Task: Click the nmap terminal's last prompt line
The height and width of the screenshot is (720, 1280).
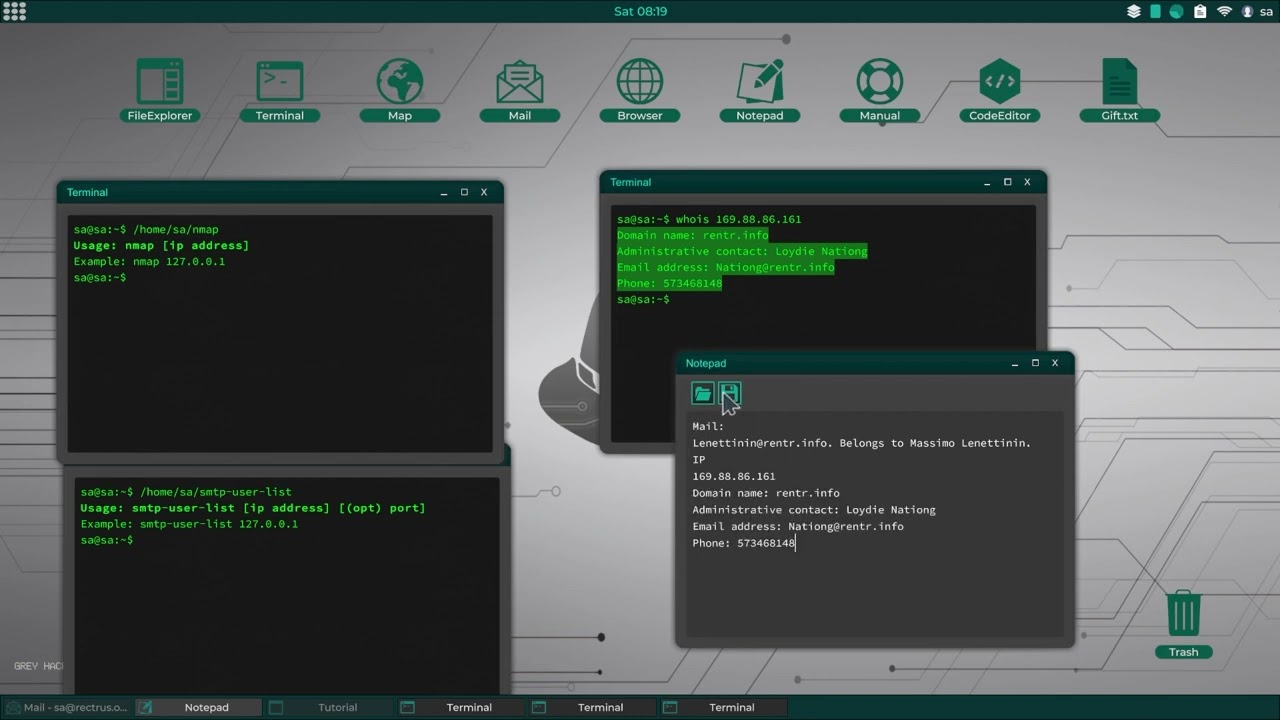Action: [100, 277]
